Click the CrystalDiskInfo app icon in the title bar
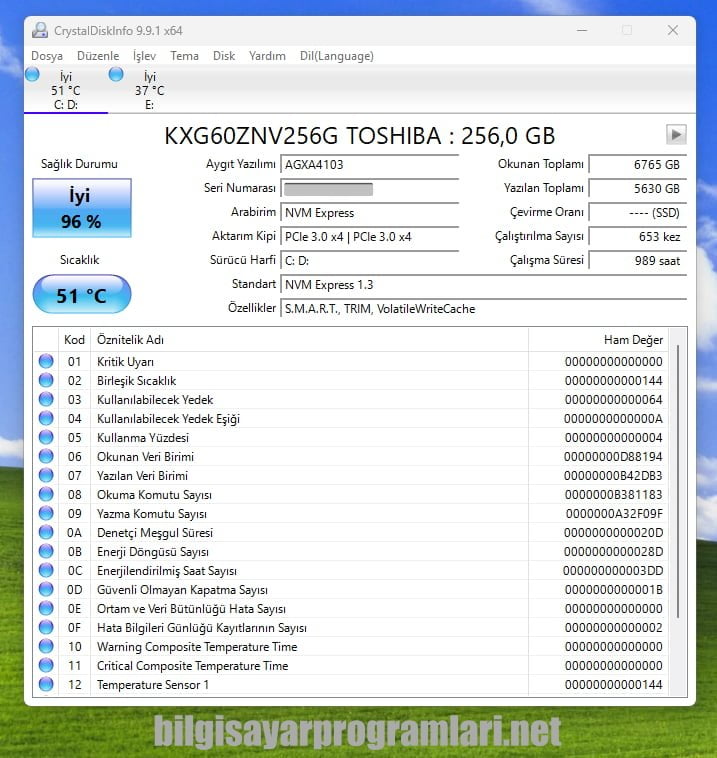 [x=40, y=30]
